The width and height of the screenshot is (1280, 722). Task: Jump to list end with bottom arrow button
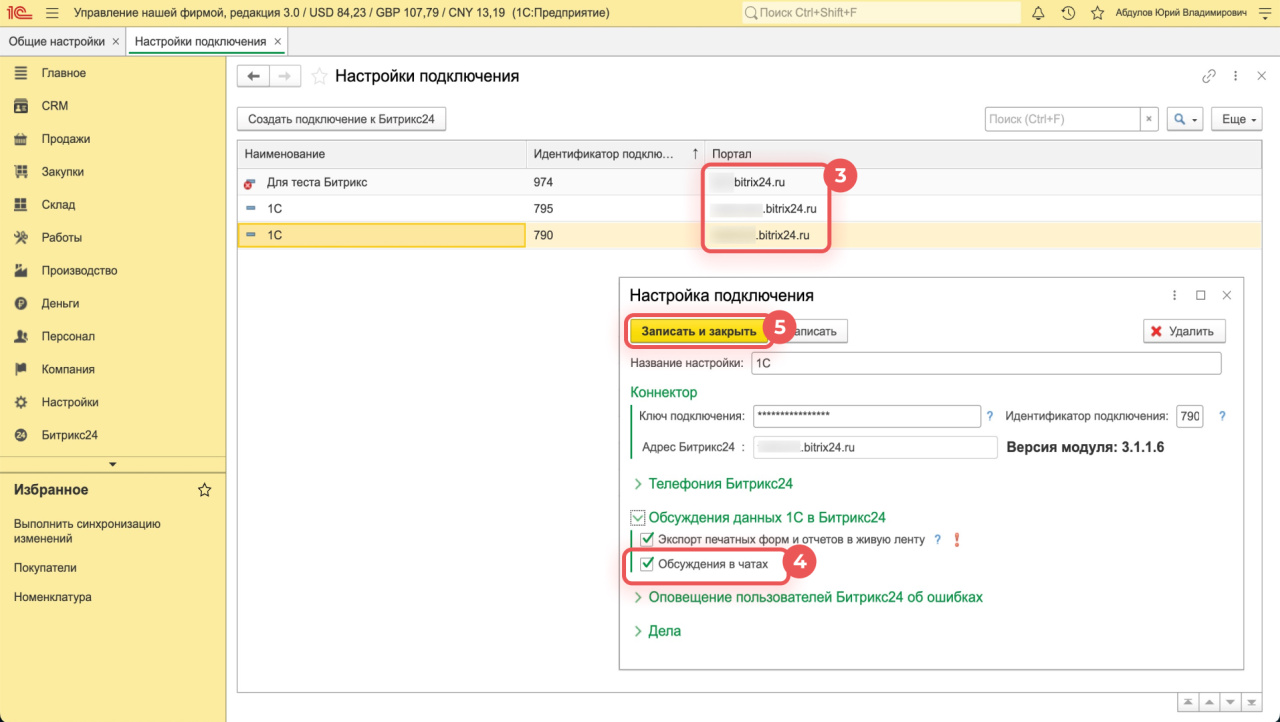coord(1253,702)
